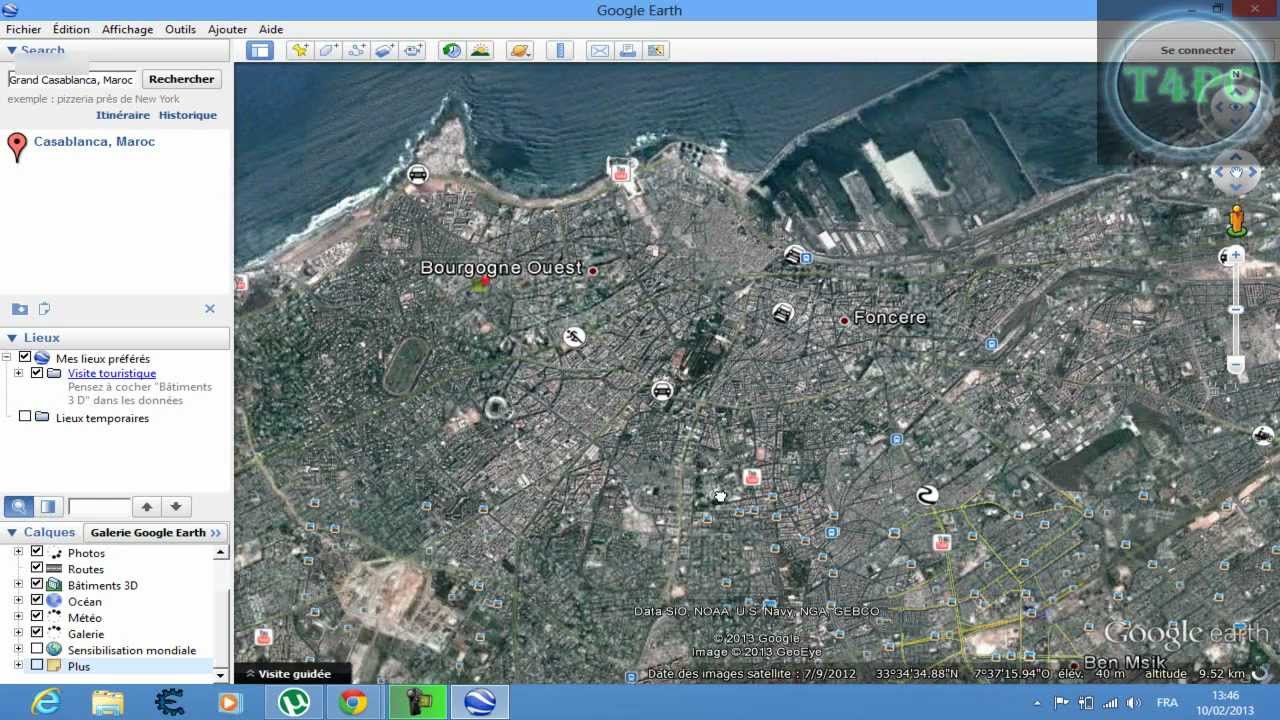The width and height of the screenshot is (1280, 720).
Task: Uncheck the Bâtiments 3D layer checkbox
Action: click(37, 584)
